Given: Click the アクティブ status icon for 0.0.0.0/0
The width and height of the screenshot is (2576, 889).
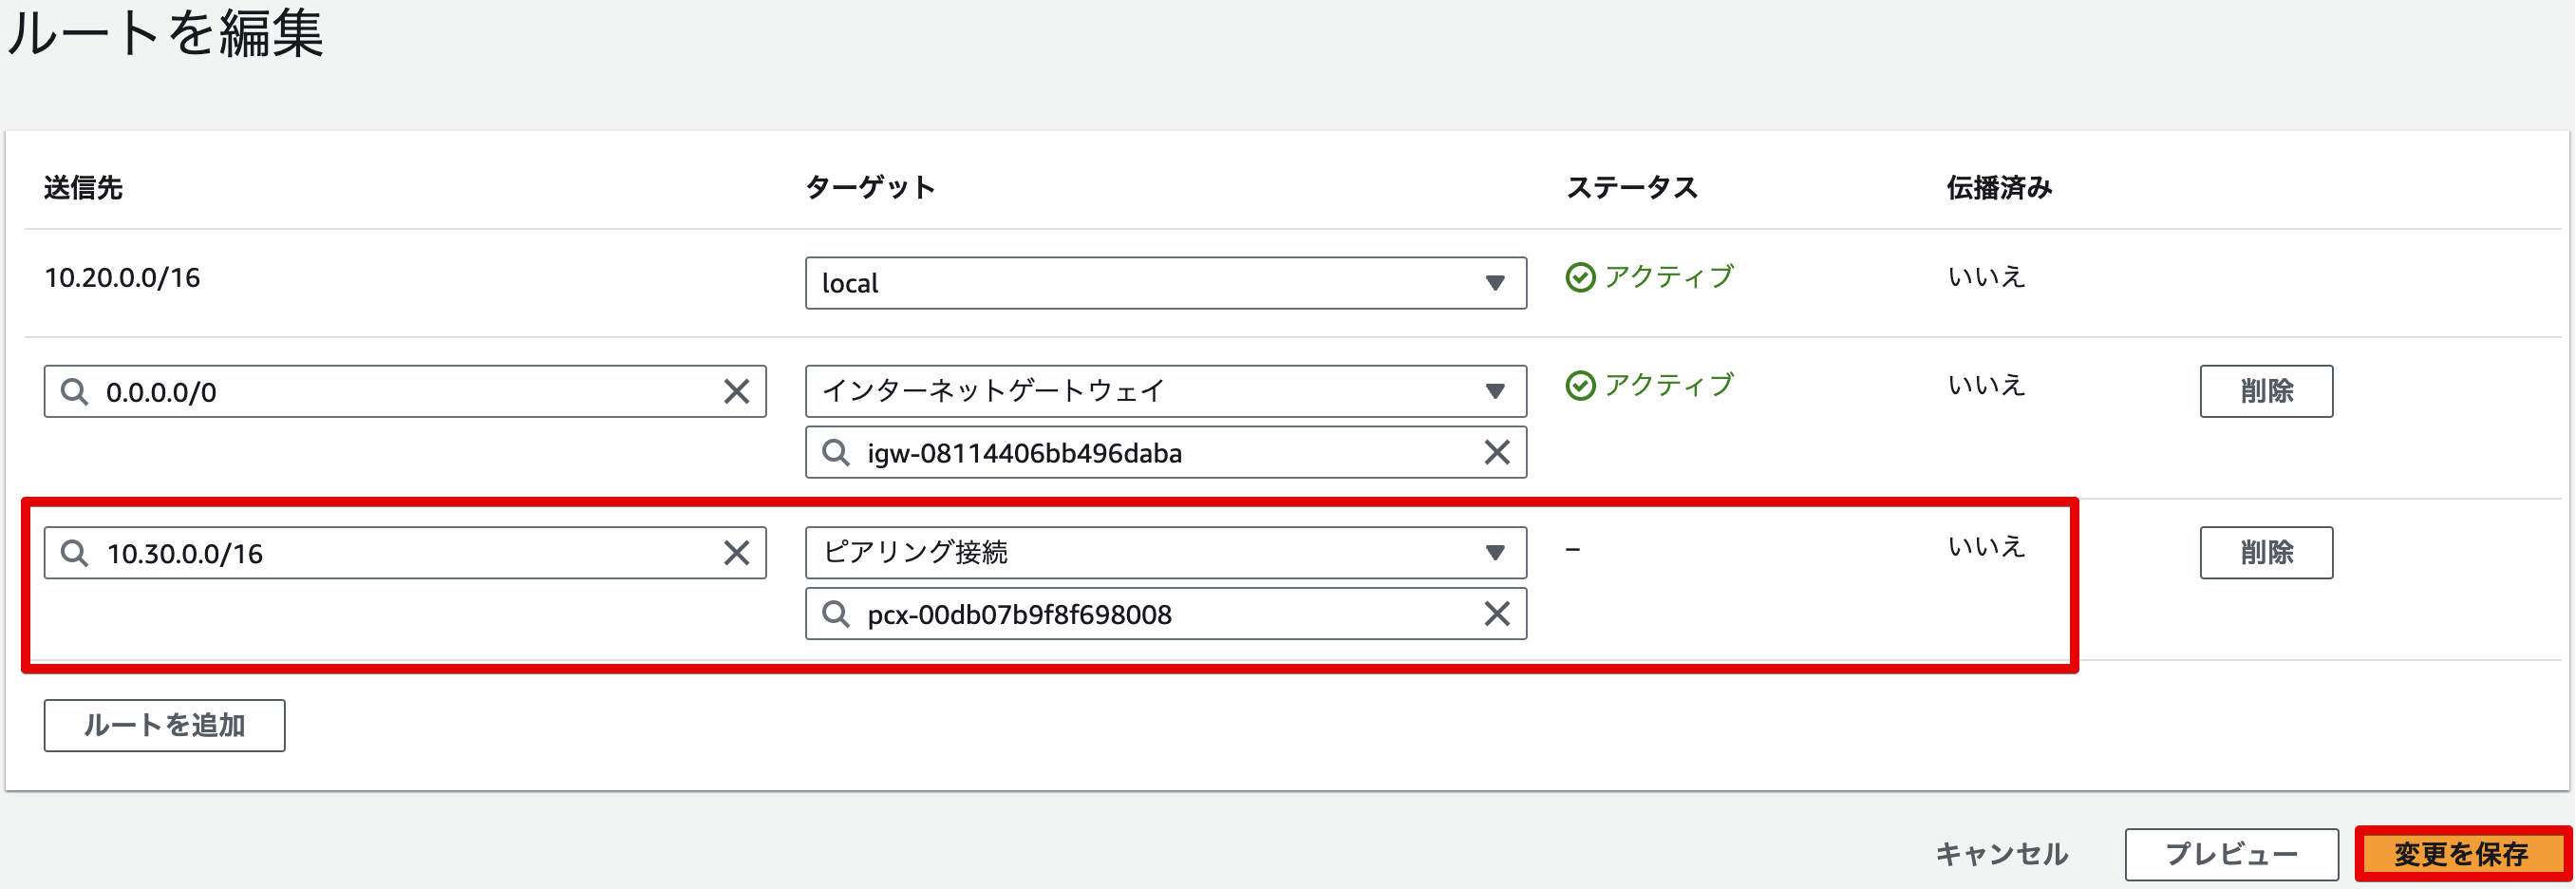Looking at the screenshot, I should (x=1580, y=386).
